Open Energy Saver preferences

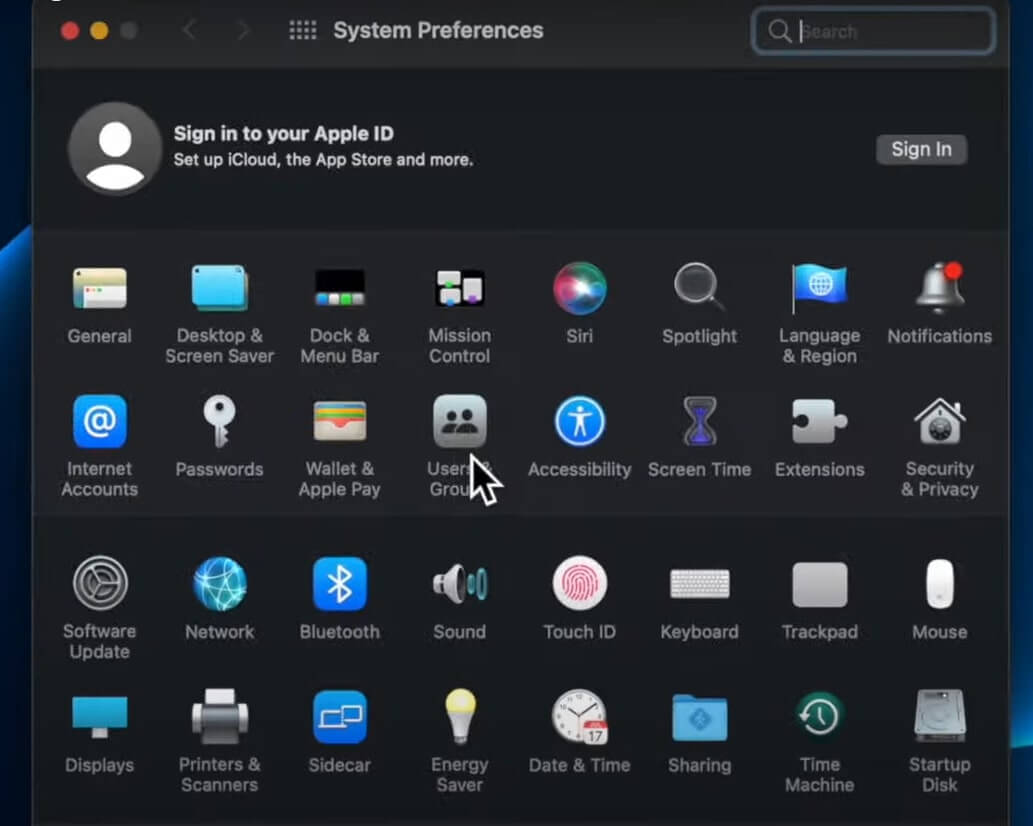pos(459,715)
